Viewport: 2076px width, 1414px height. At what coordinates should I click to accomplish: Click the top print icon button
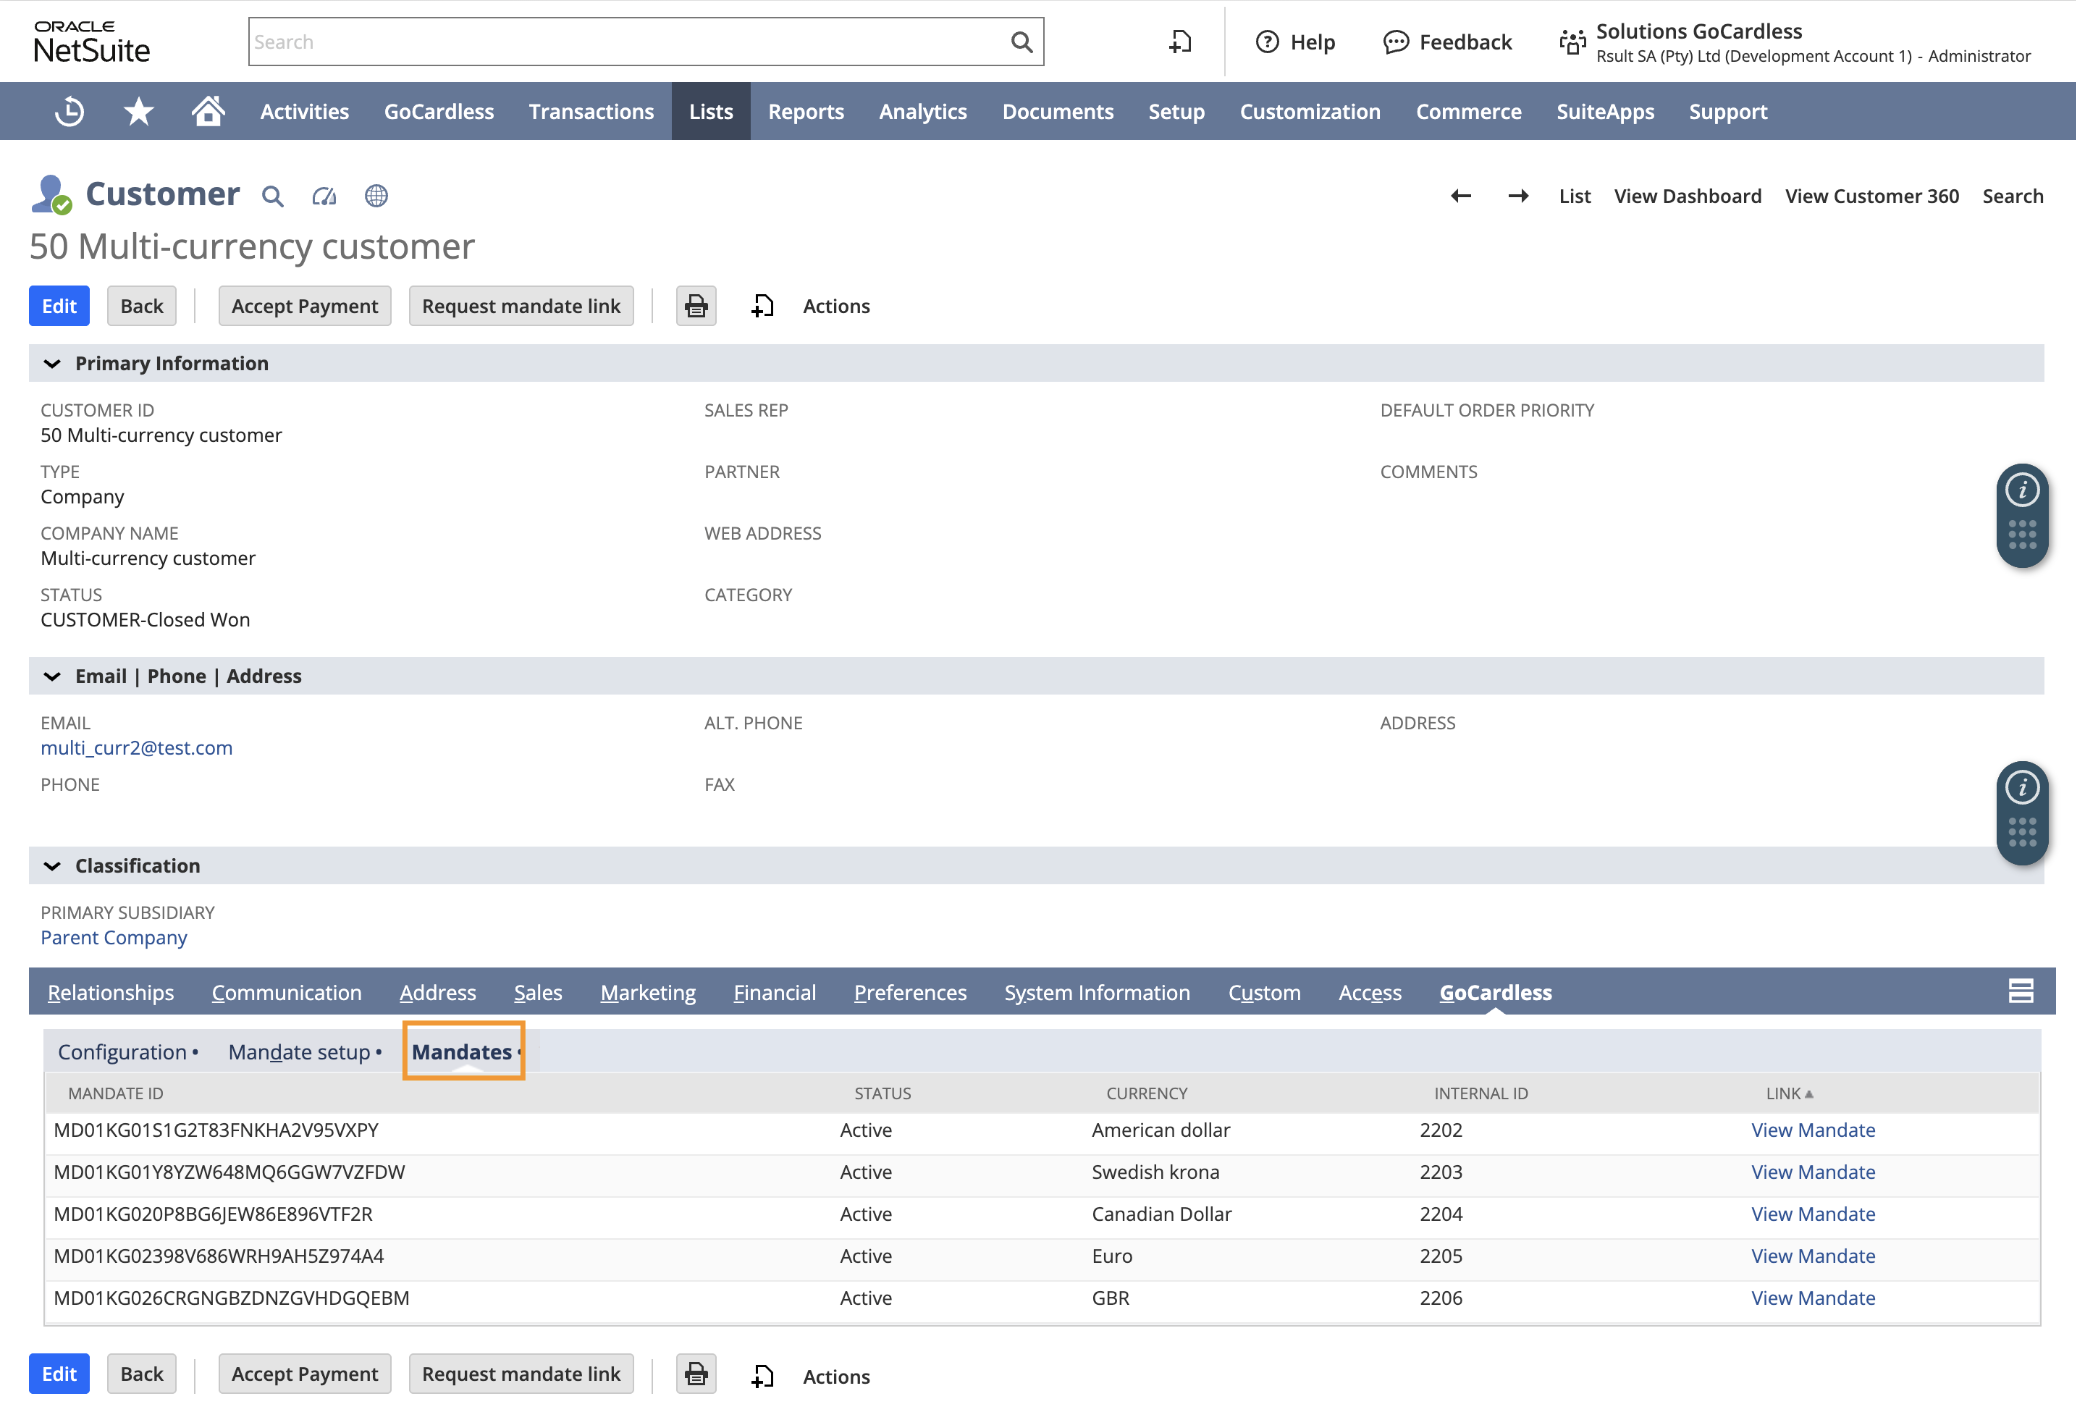(x=696, y=306)
